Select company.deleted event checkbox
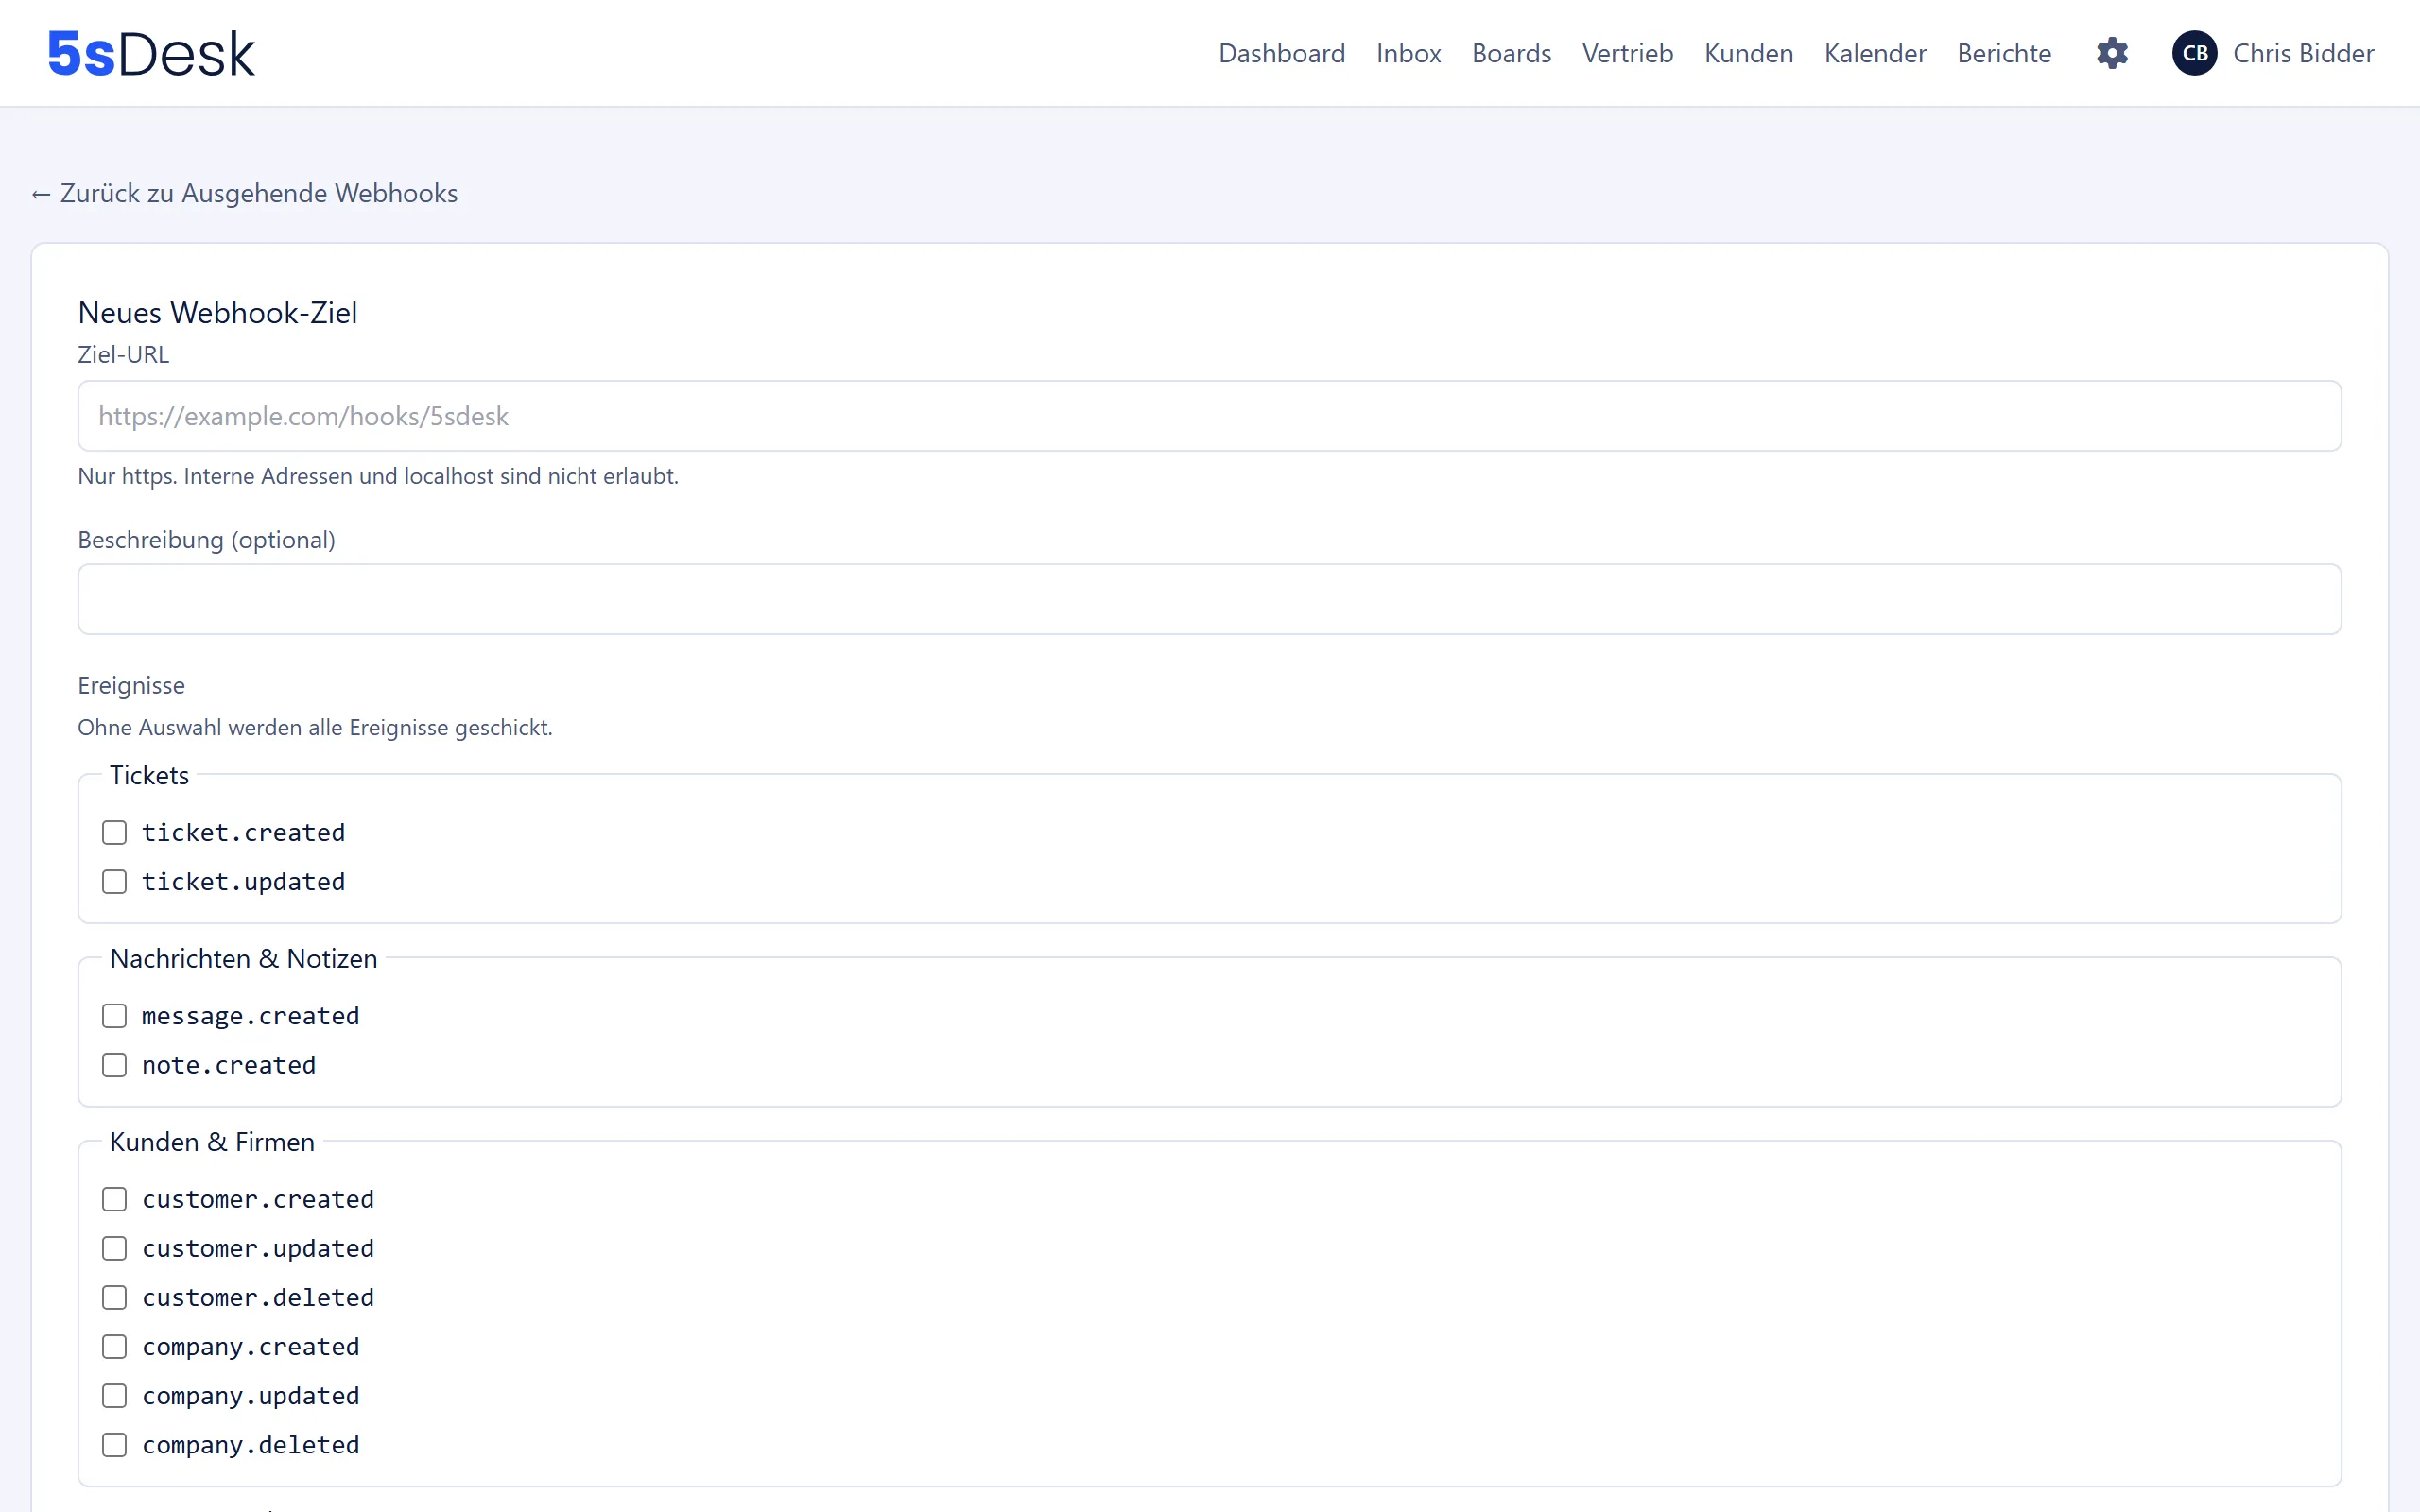The height and width of the screenshot is (1512, 2420). [115, 1443]
